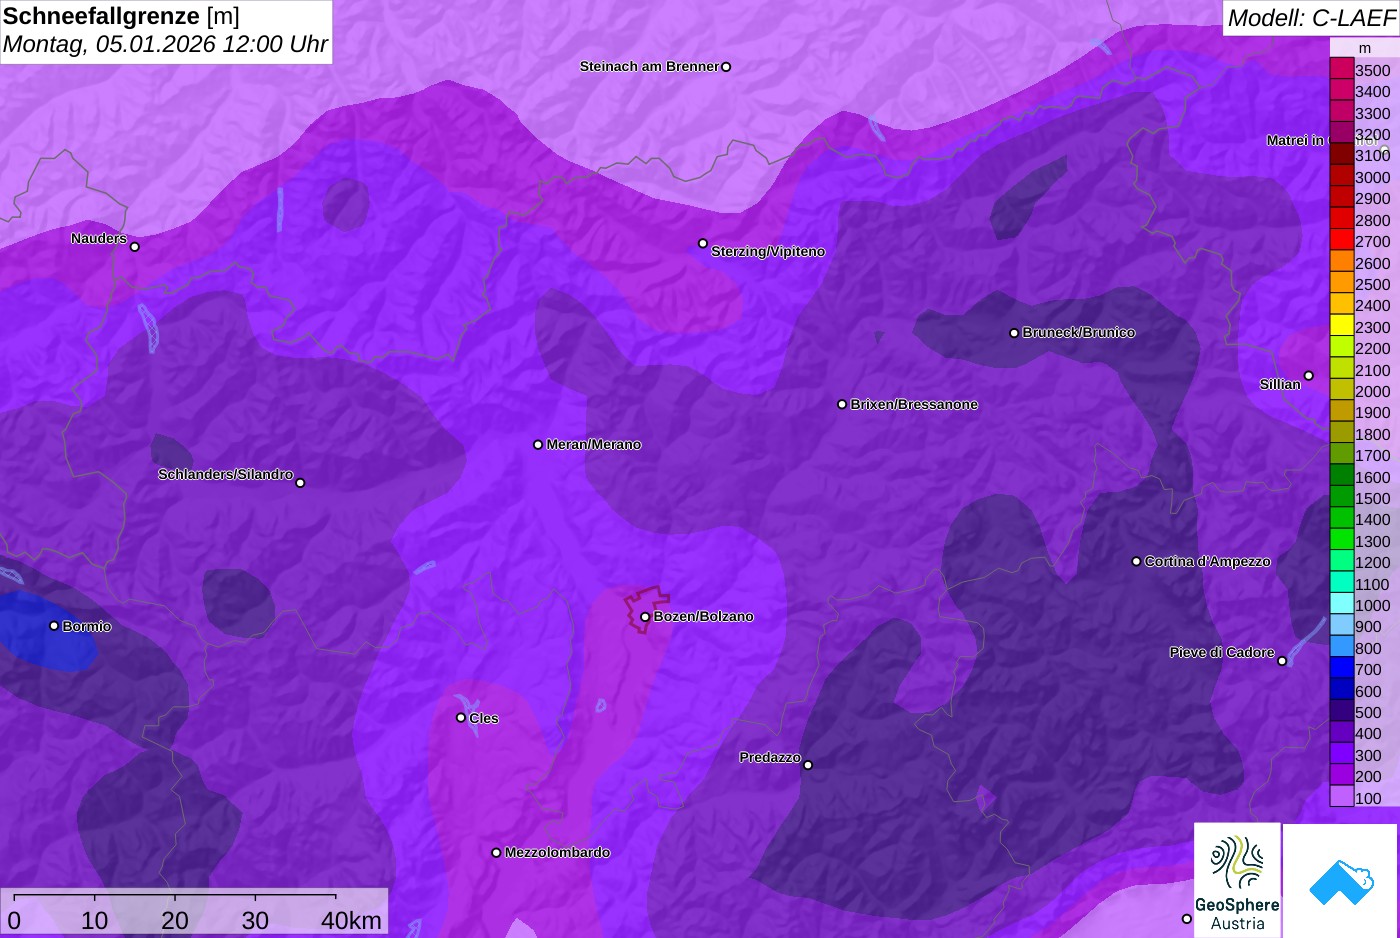Select the 2800 m red legend color
Image resolution: width=1400 pixels, height=938 pixels.
coord(1342,218)
